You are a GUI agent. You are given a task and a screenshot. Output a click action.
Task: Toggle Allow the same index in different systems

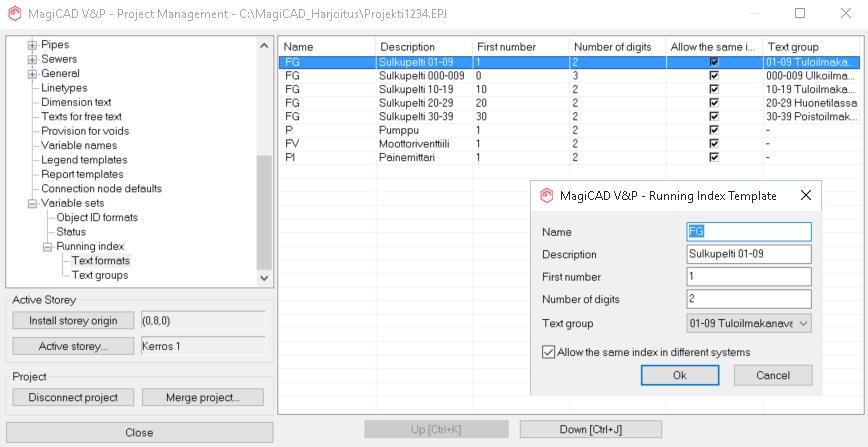[x=548, y=352]
